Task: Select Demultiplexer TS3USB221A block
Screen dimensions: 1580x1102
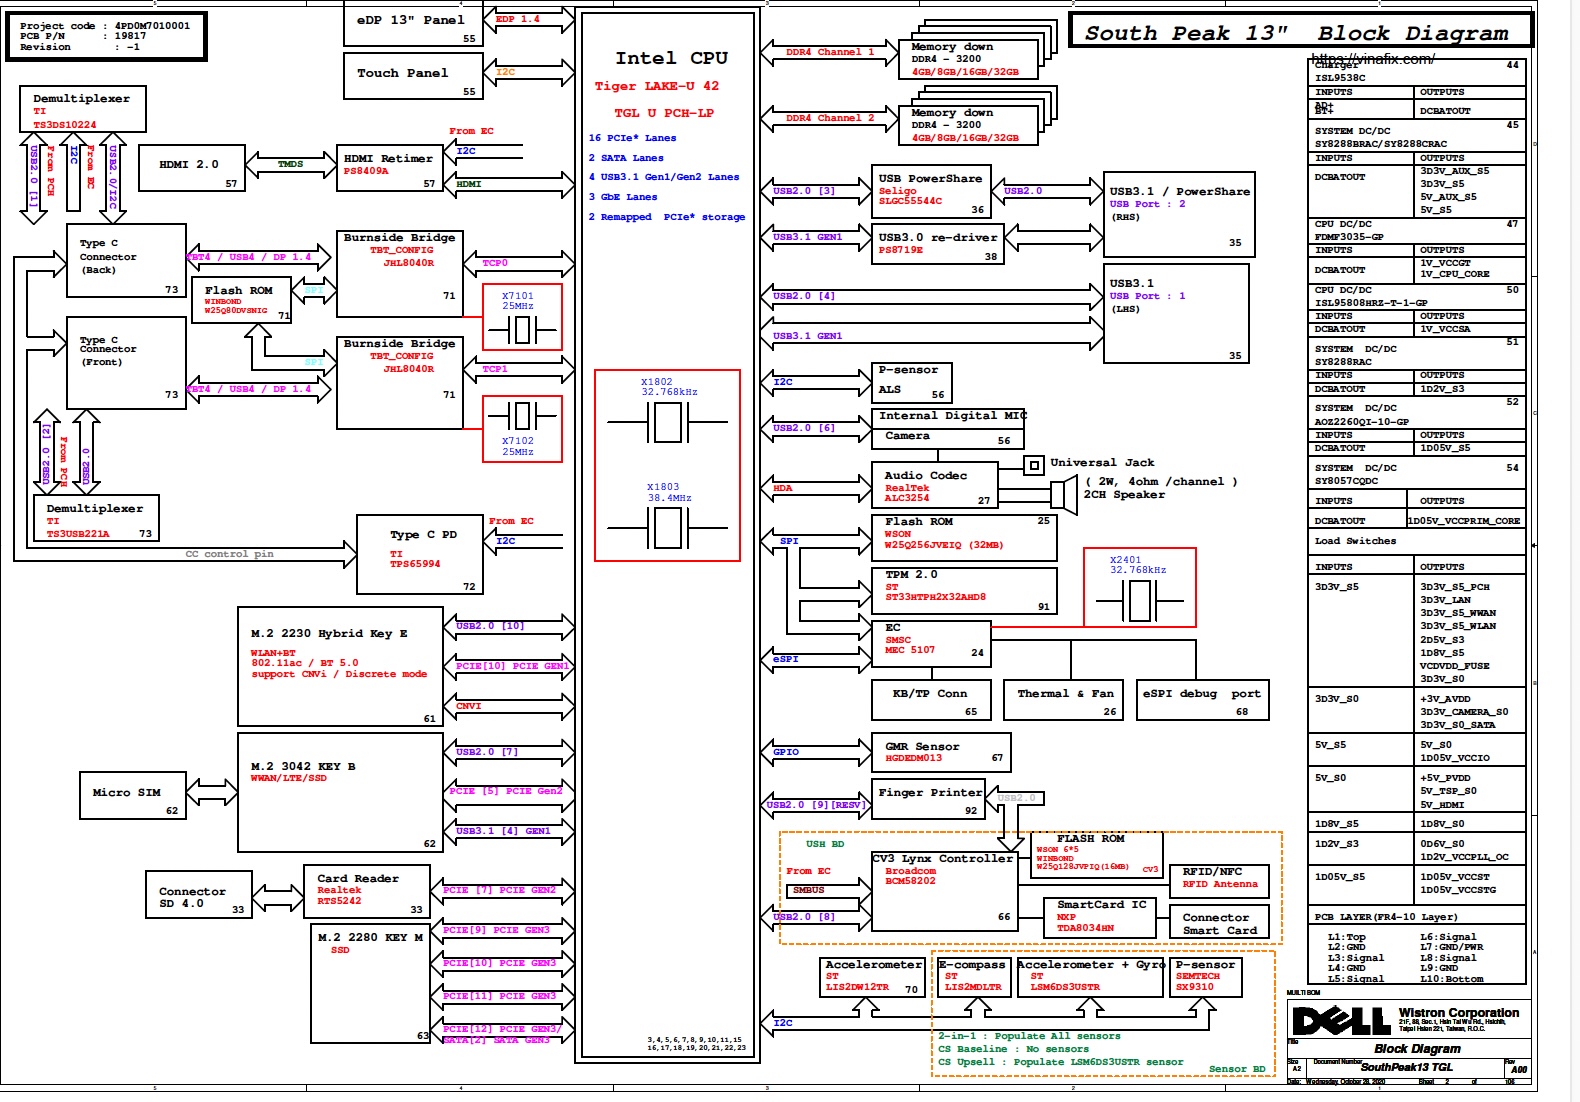Action: tap(96, 518)
